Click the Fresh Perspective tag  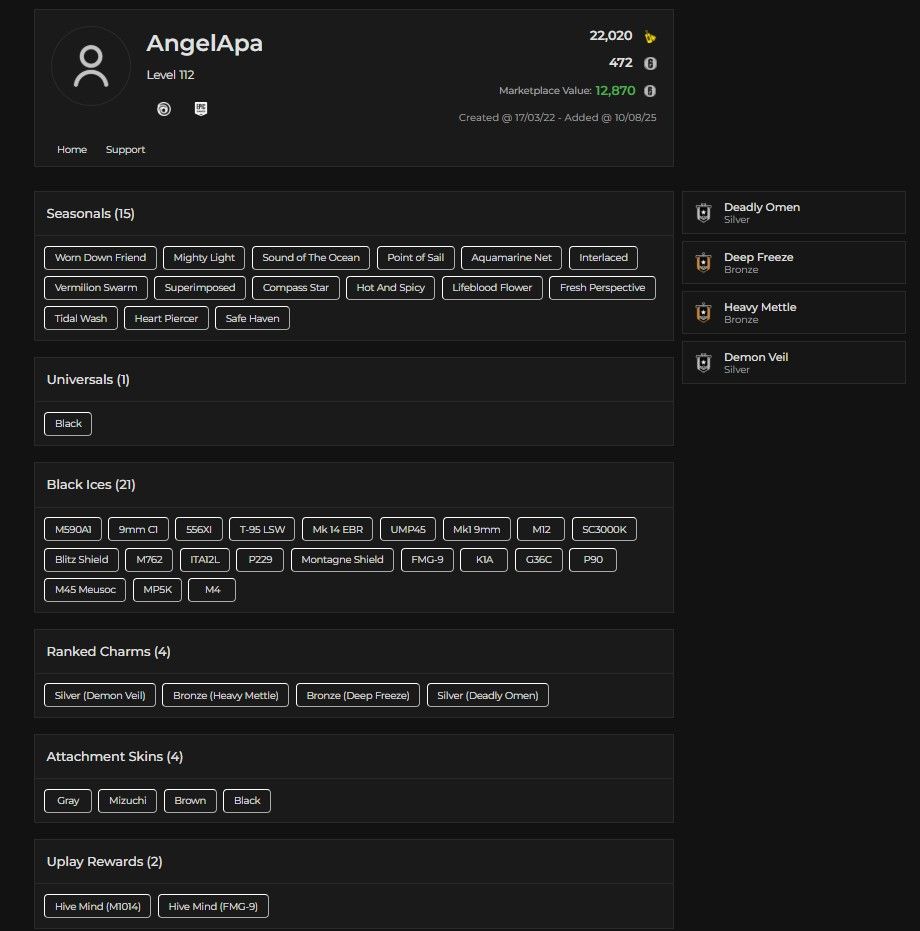click(602, 288)
